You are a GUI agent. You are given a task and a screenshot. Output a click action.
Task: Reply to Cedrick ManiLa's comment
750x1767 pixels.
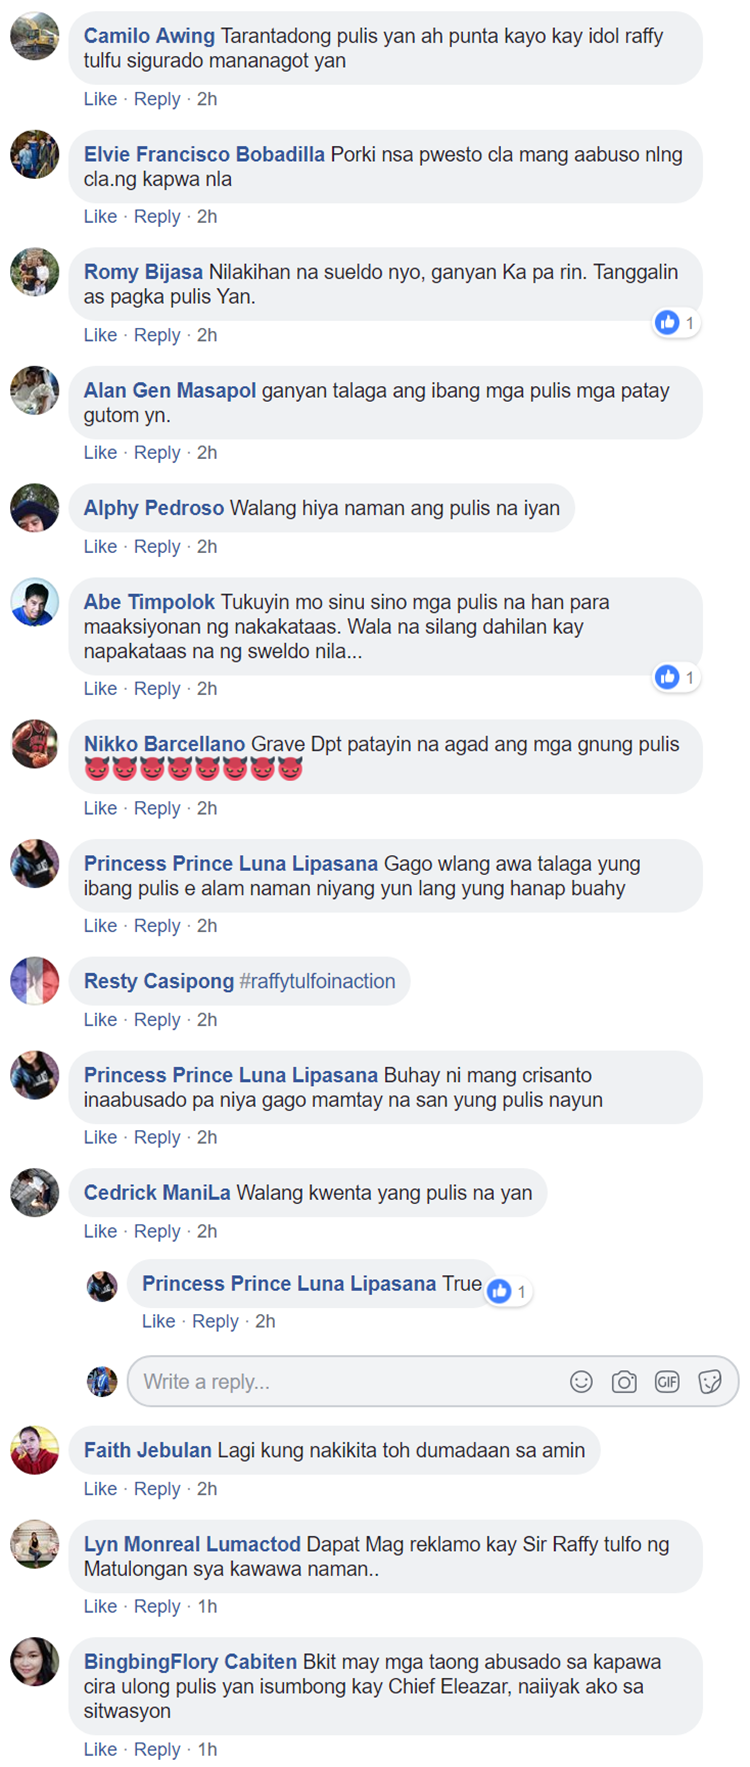pyautogui.click(x=157, y=1231)
